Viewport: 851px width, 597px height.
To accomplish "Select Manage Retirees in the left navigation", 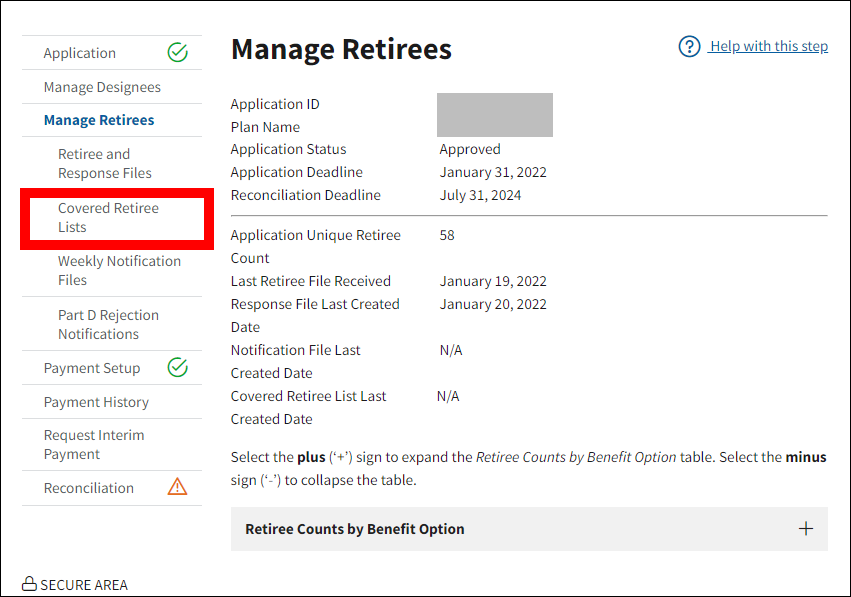I will click(99, 120).
